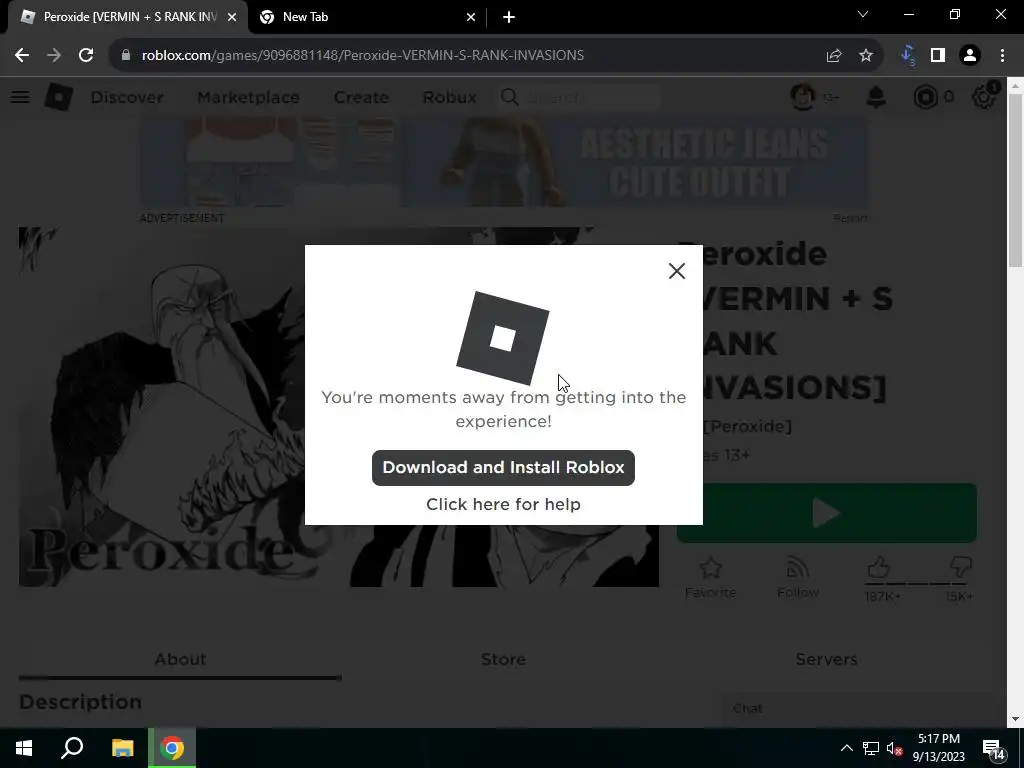Close the Roblox download dialog
1024x768 pixels.
[x=677, y=271]
